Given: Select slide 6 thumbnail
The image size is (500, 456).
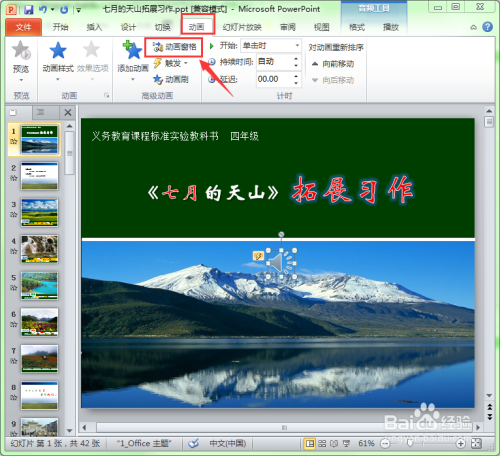Looking at the screenshot, I should click(x=39, y=322).
